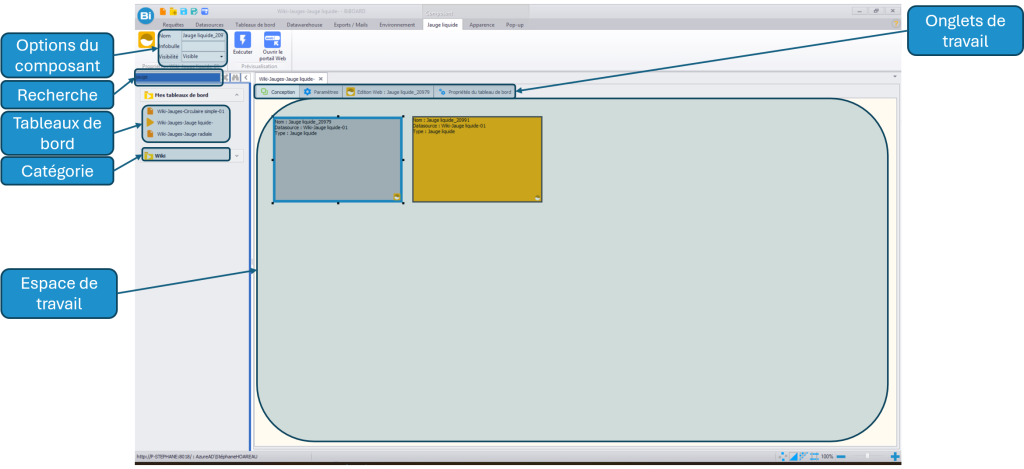The height and width of the screenshot is (469, 1024).
Task: Click the orange new document icon in title bar
Action: (163, 12)
